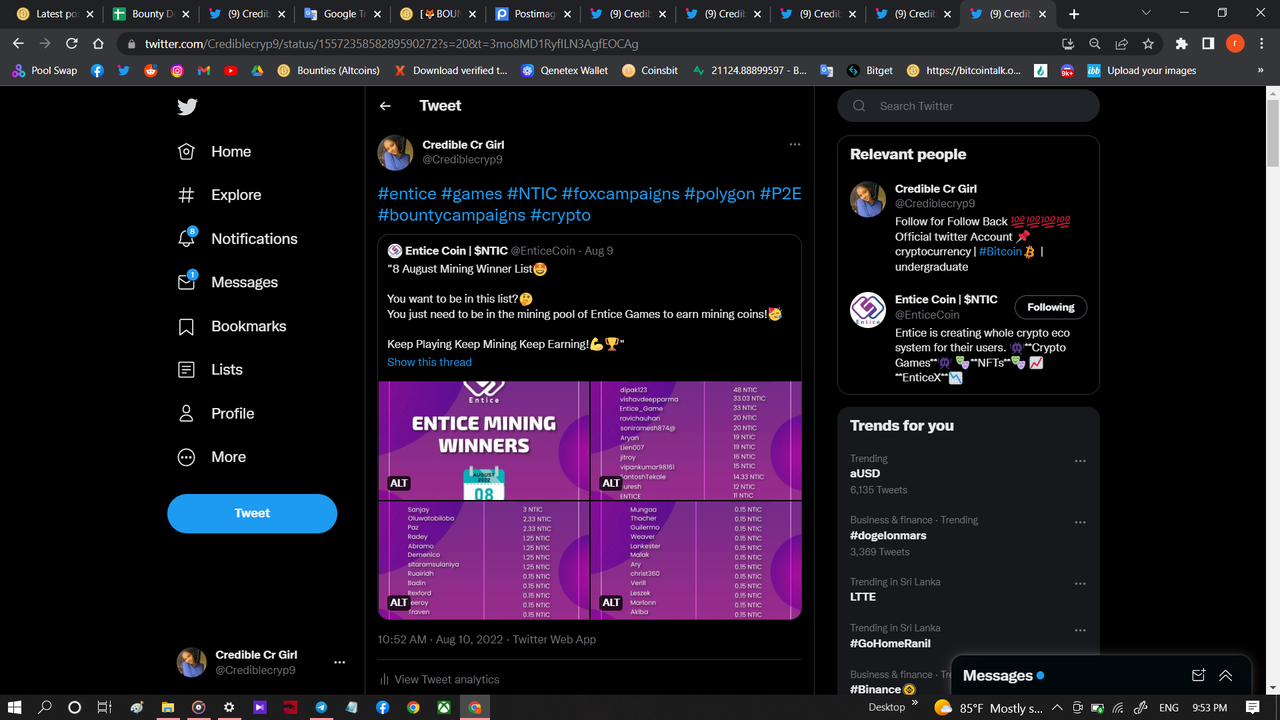Bookmark the current page with the star

click(x=1147, y=44)
